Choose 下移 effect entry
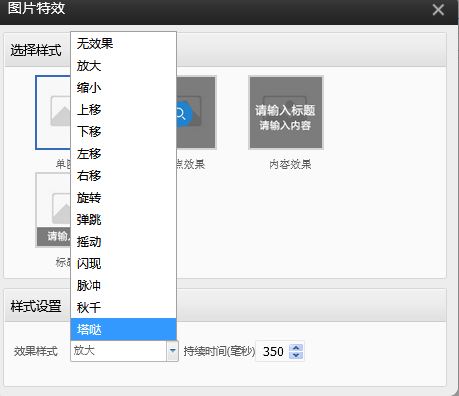Image resolution: width=459 pixels, height=396 pixels. pos(123,132)
